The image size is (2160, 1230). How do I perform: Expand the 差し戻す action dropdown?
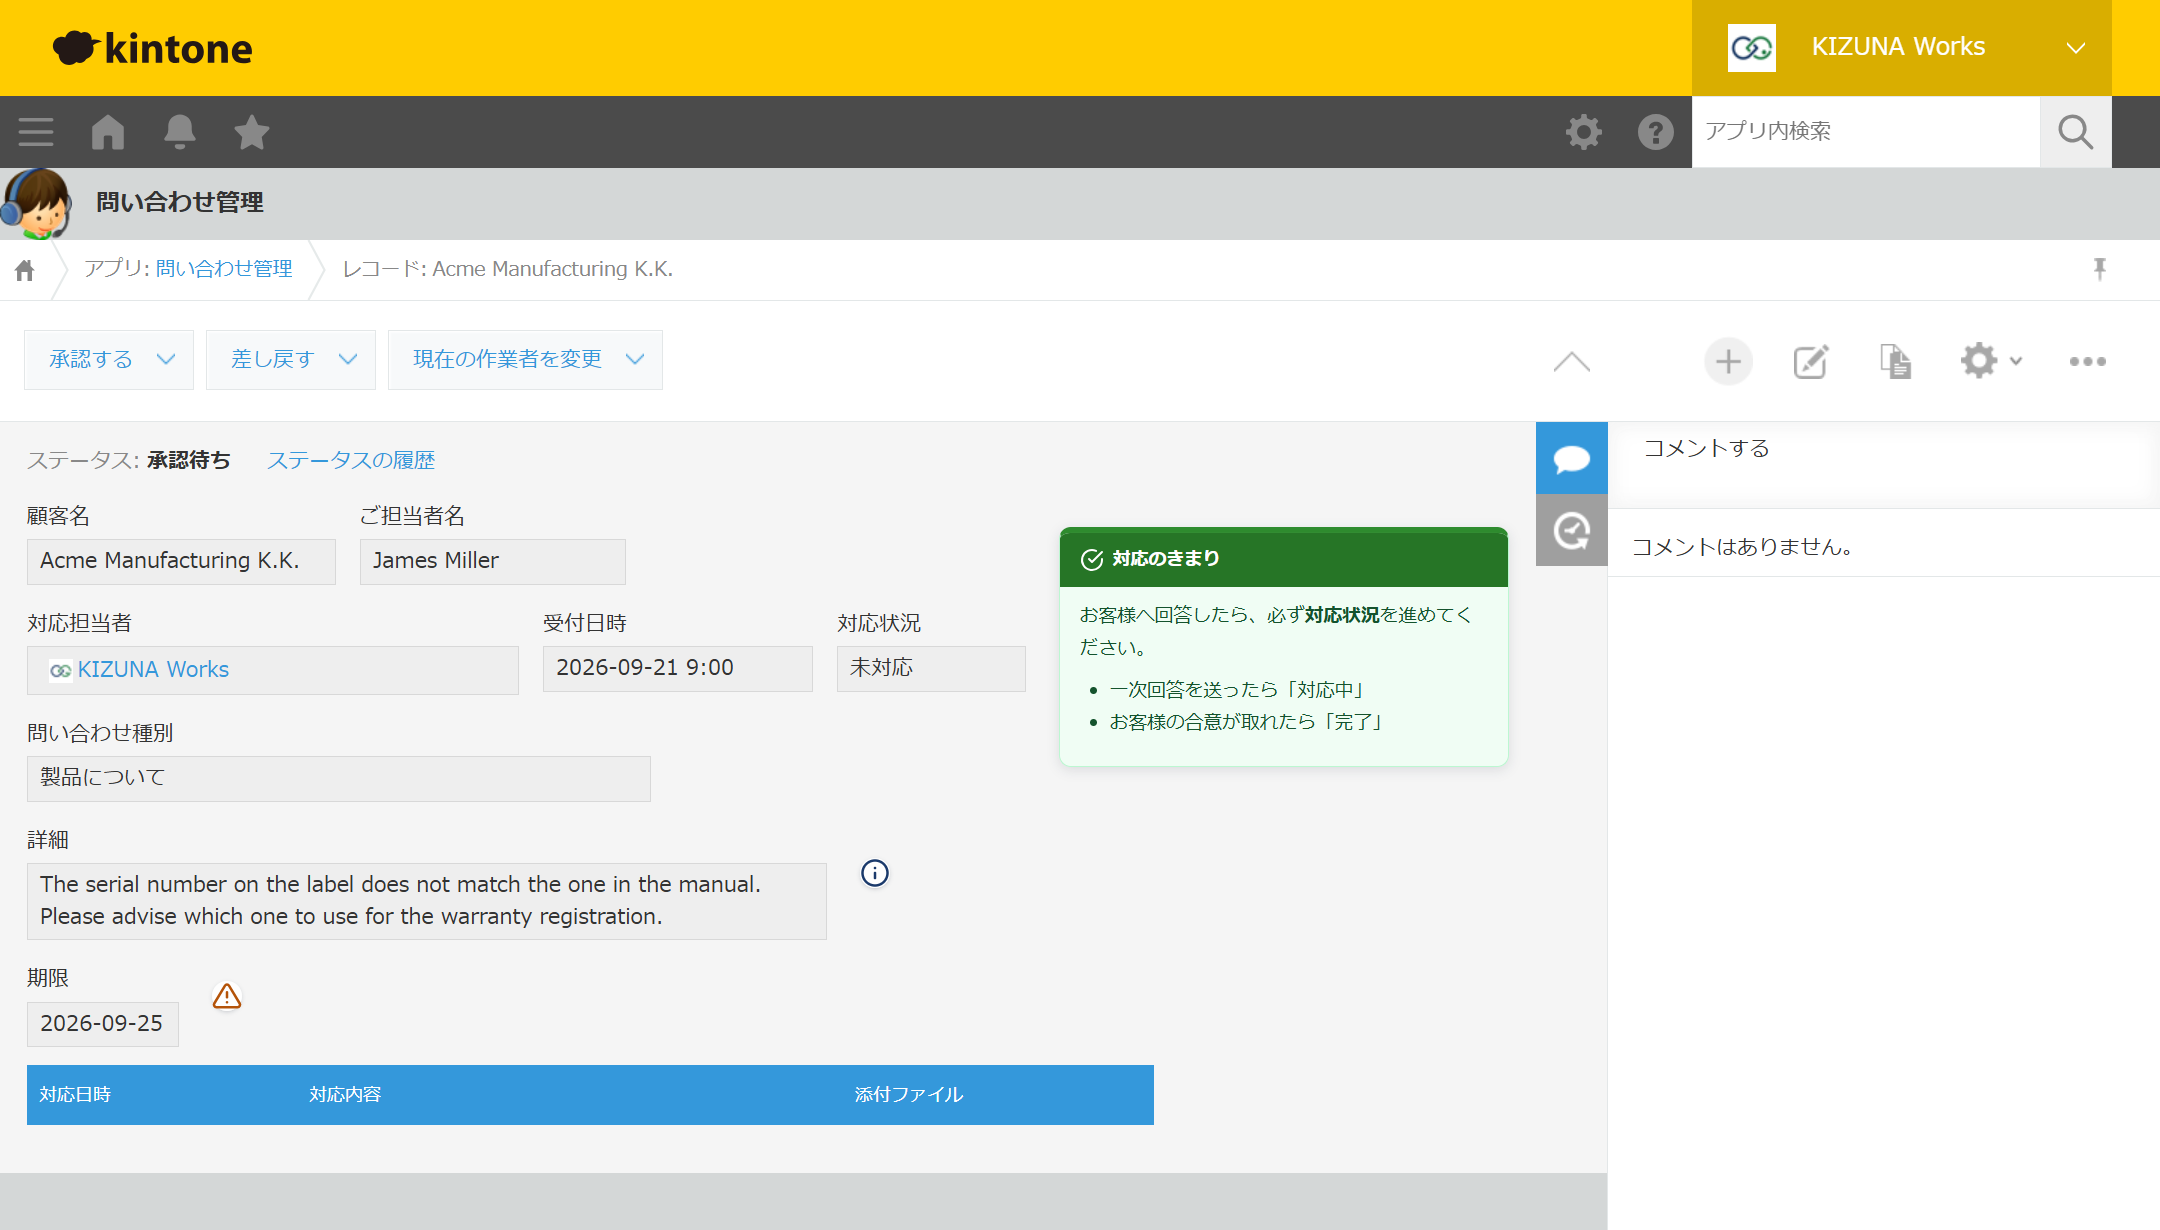[x=291, y=360]
